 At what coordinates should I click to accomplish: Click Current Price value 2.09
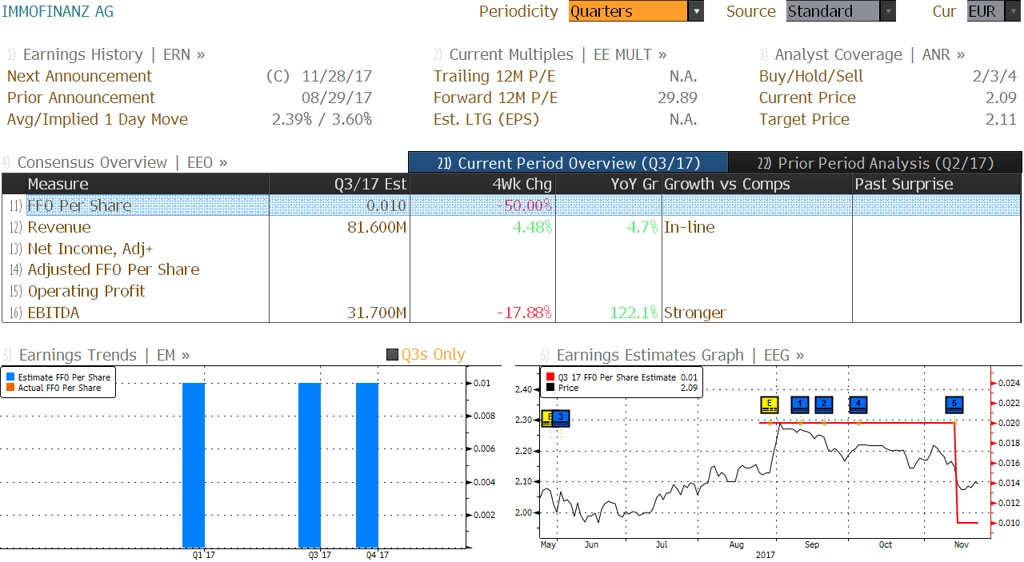1001,98
